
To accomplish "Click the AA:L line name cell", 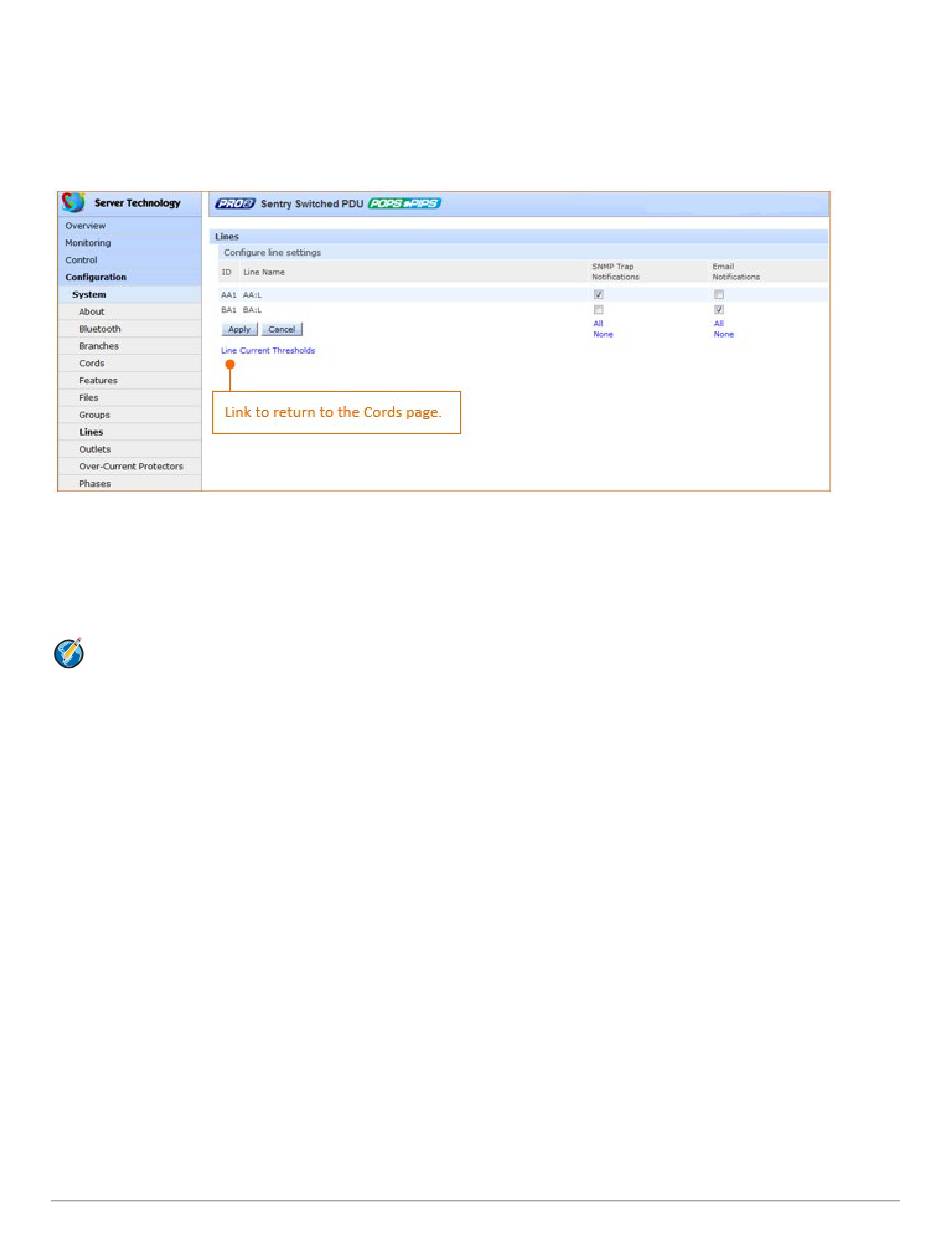I will pos(253,295).
